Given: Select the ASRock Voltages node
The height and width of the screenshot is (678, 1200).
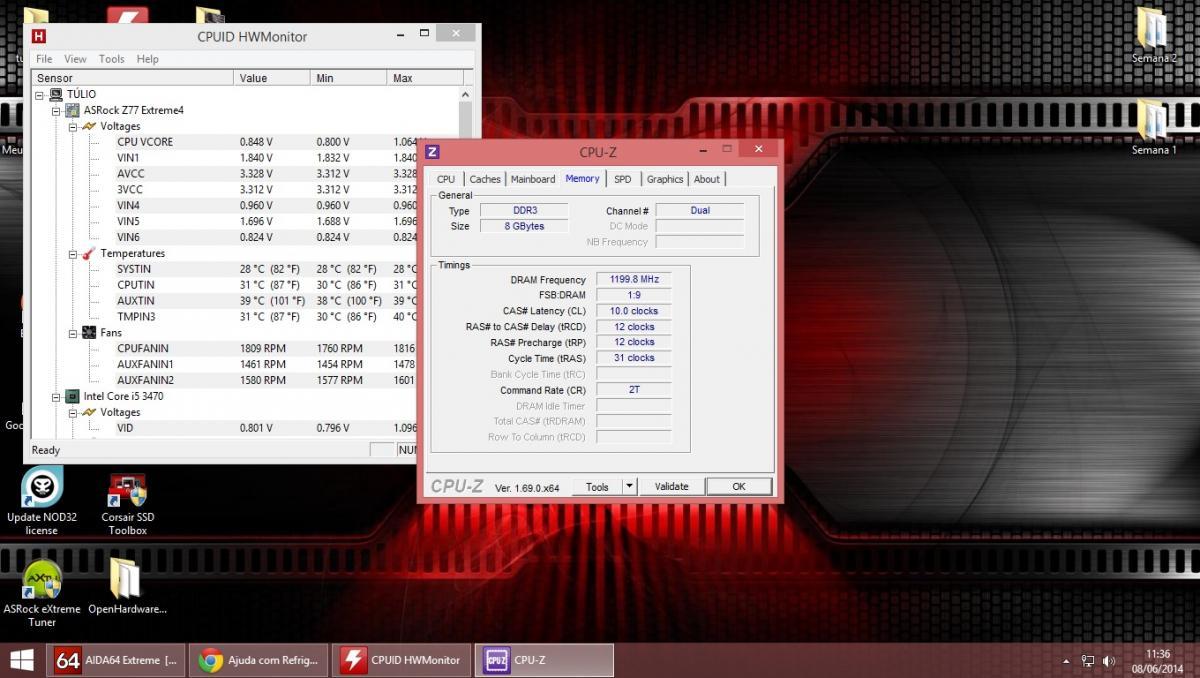Looking at the screenshot, I should click(120, 126).
